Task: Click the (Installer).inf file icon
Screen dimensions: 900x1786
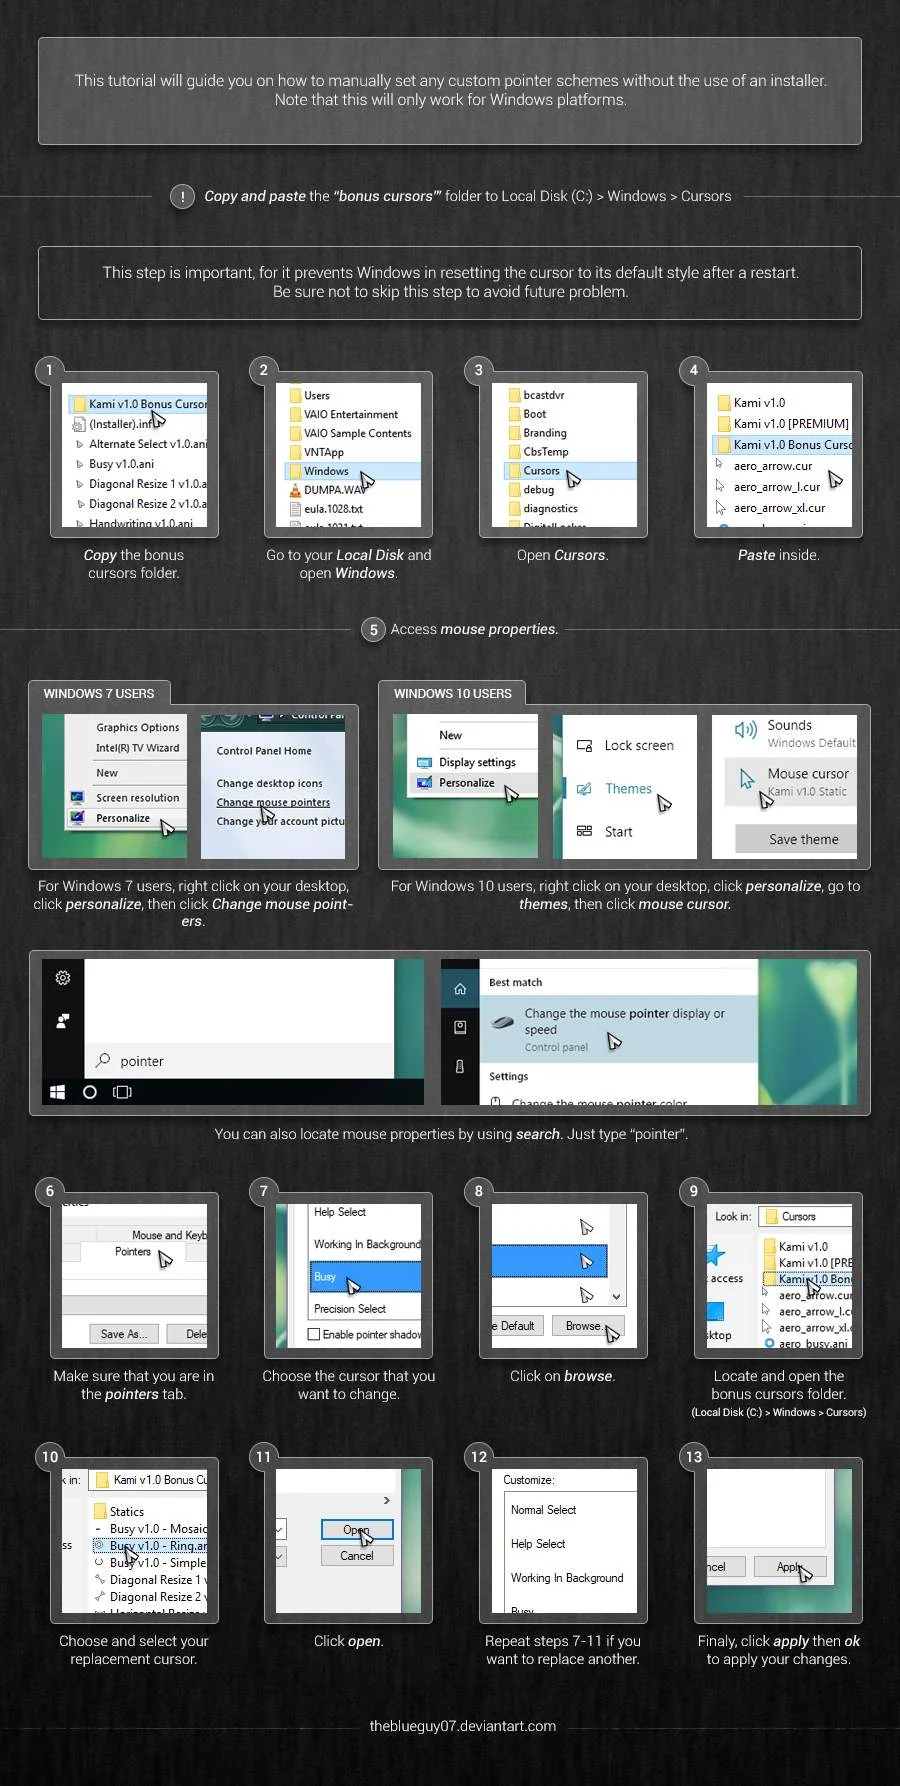Action: (80, 424)
